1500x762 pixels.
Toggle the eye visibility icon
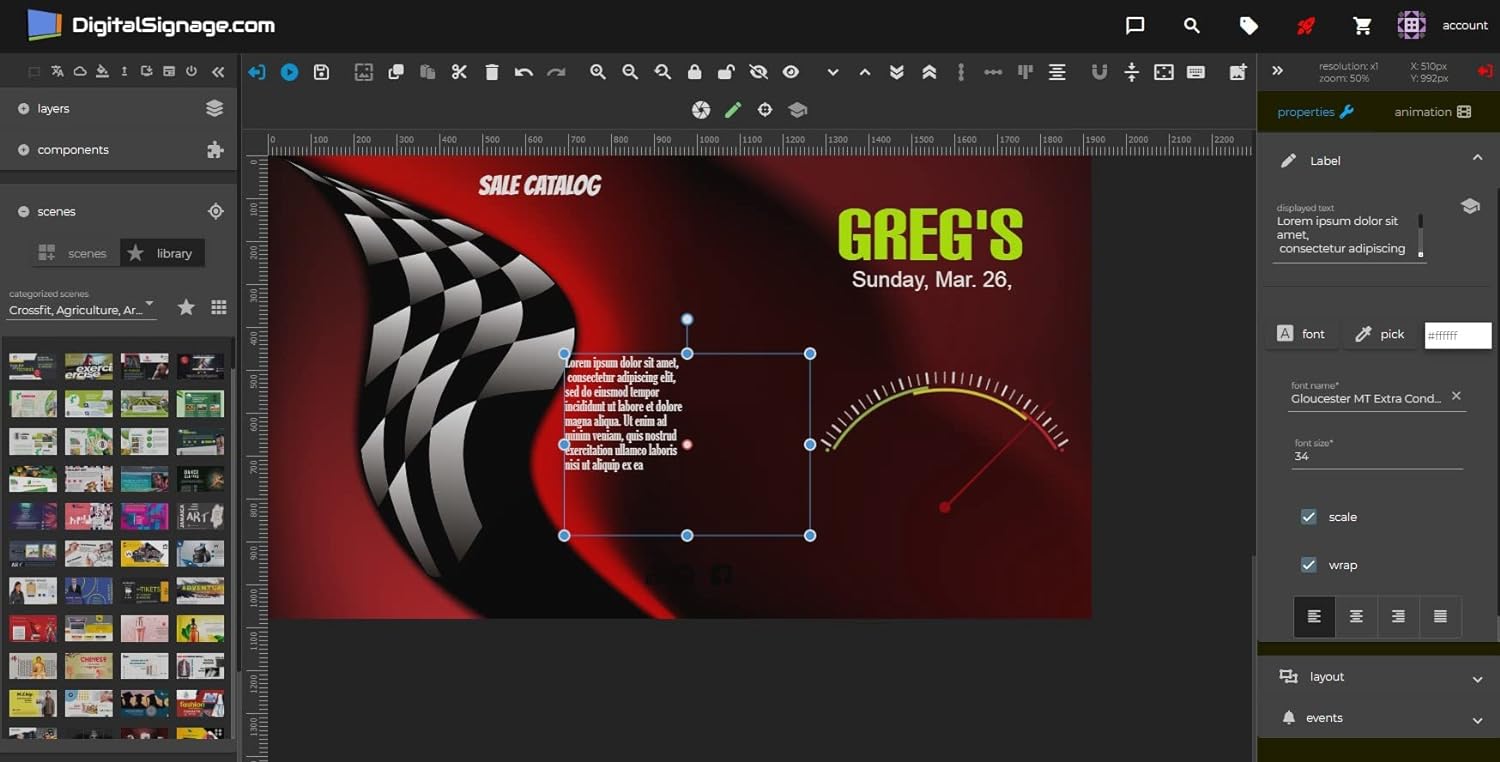coord(791,72)
